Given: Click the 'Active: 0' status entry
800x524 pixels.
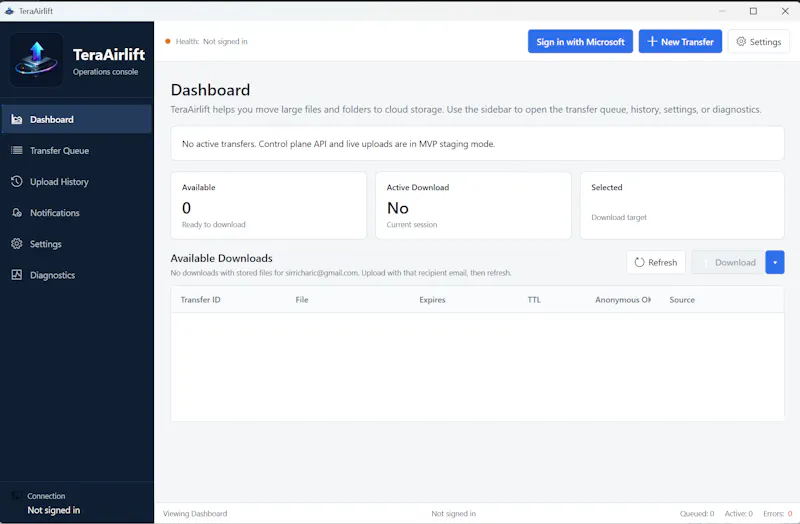Looking at the screenshot, I should 738,513.
